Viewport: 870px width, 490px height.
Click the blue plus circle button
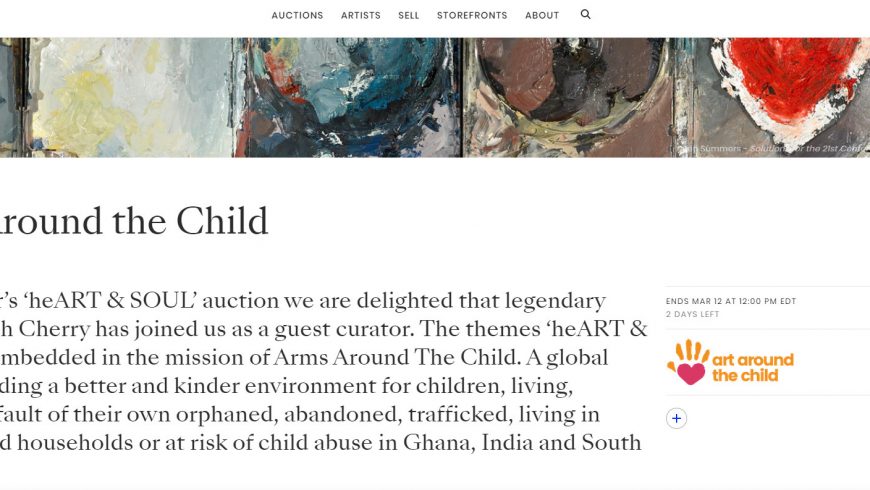coord(677,419)
